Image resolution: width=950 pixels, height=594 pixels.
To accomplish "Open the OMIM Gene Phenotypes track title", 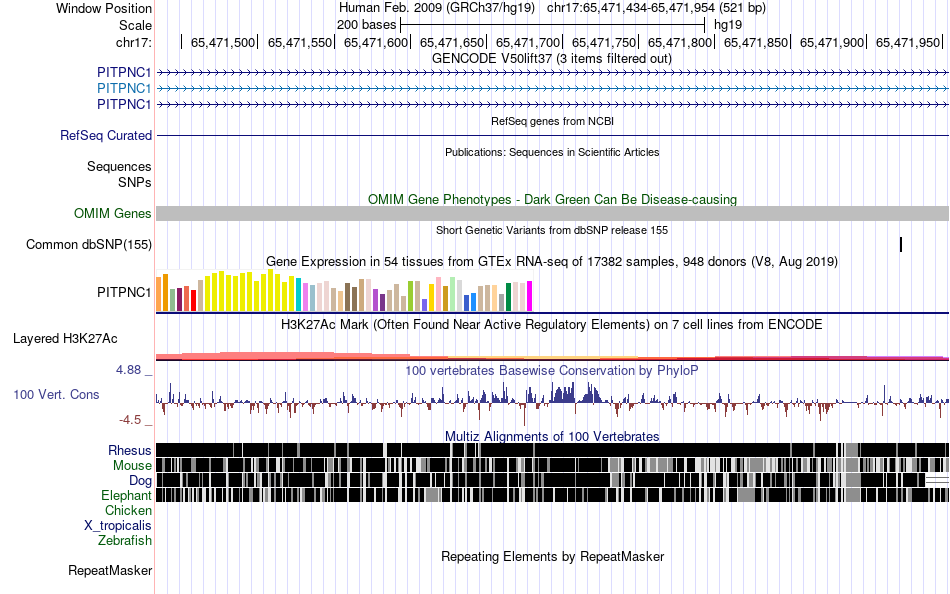I will (552, 199).
